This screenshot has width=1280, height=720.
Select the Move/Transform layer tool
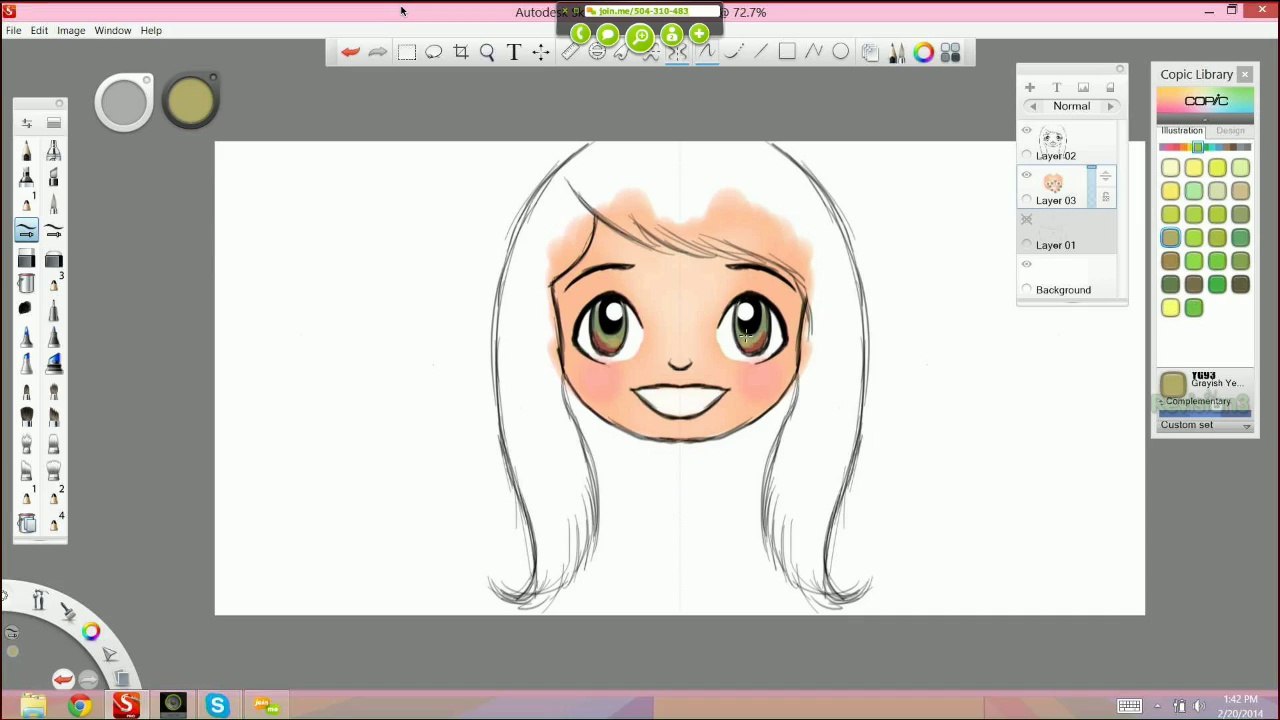point(541,52)
